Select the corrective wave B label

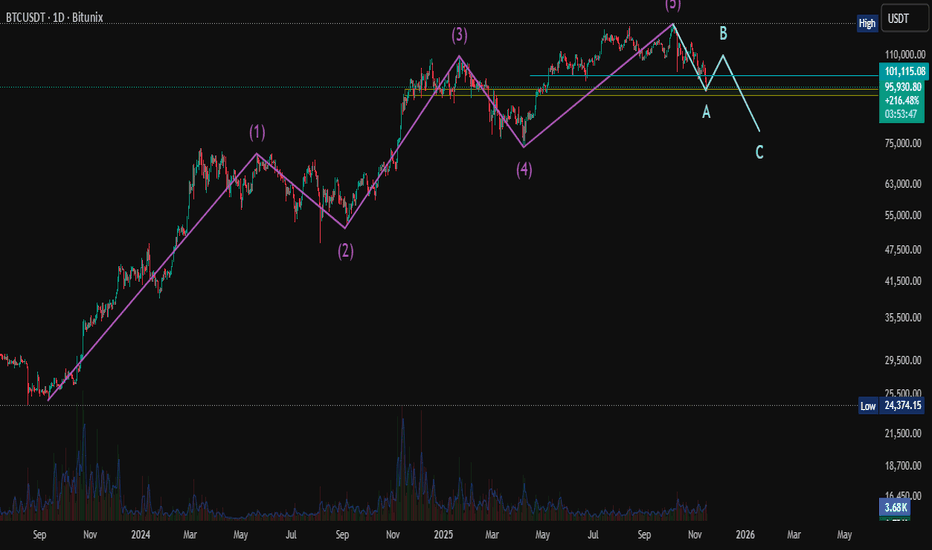click(723, 33)
